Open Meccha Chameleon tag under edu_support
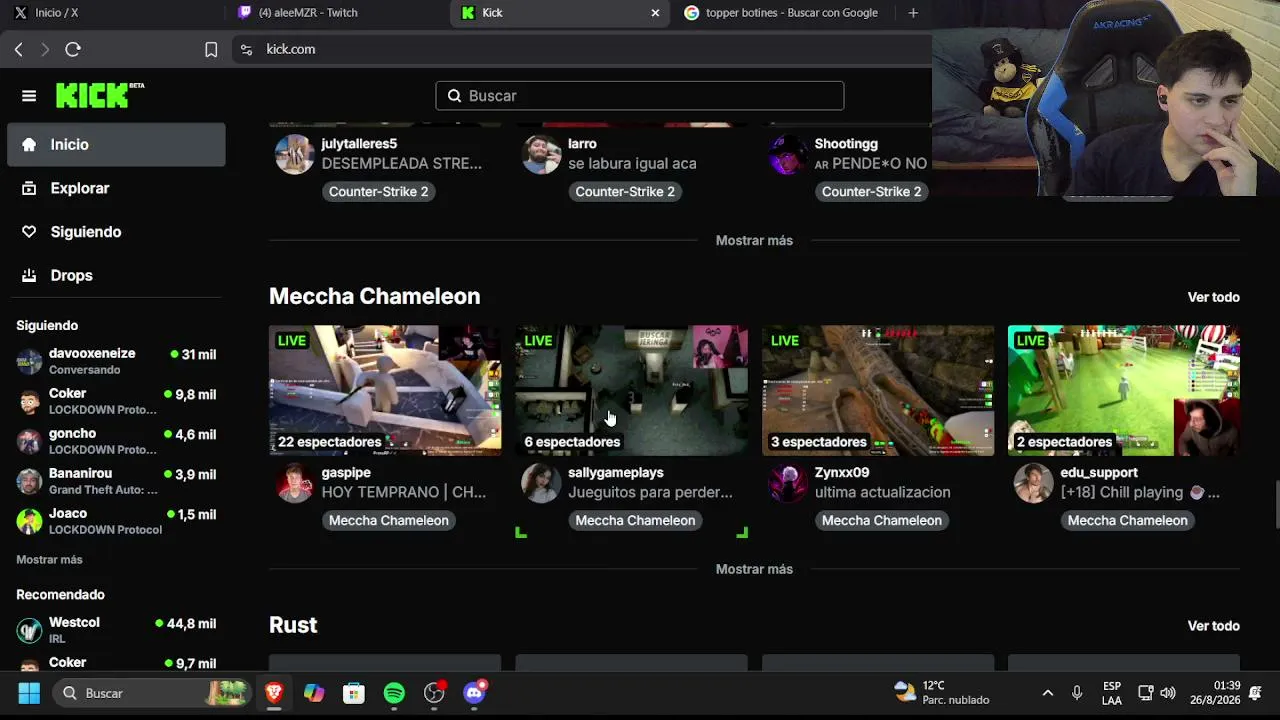Screen dimensions: 1280x720 click(x=1127, y=521)
